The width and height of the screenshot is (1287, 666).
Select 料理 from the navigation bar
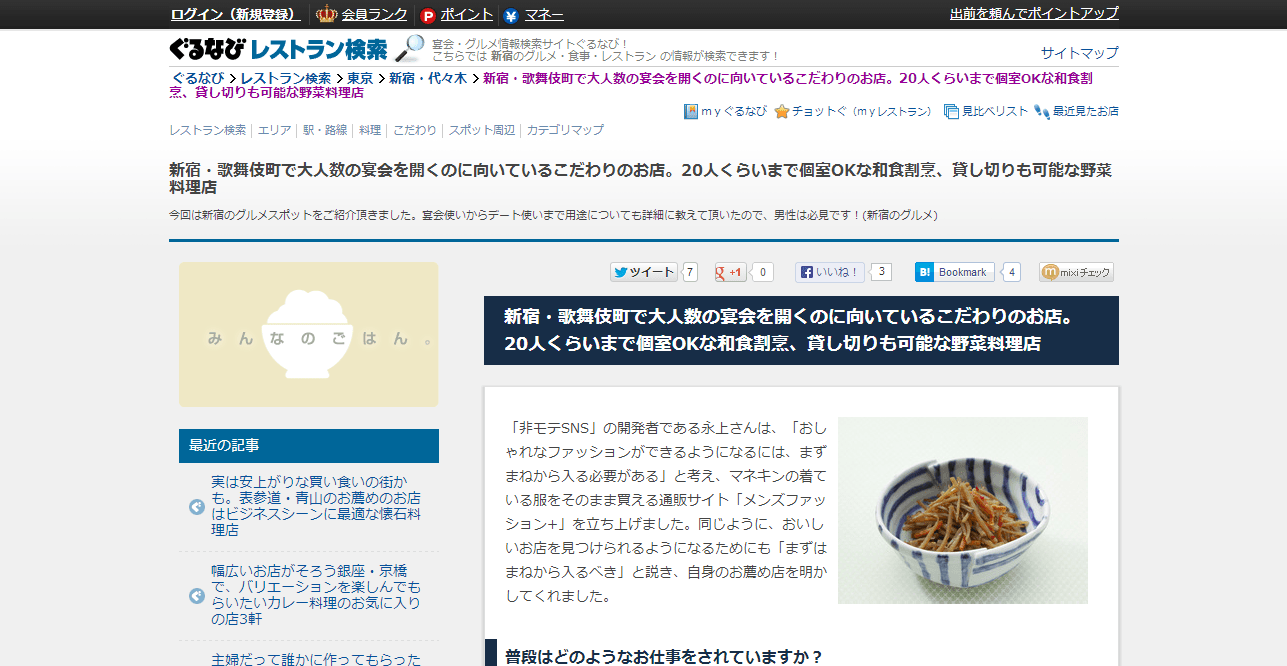369,130
